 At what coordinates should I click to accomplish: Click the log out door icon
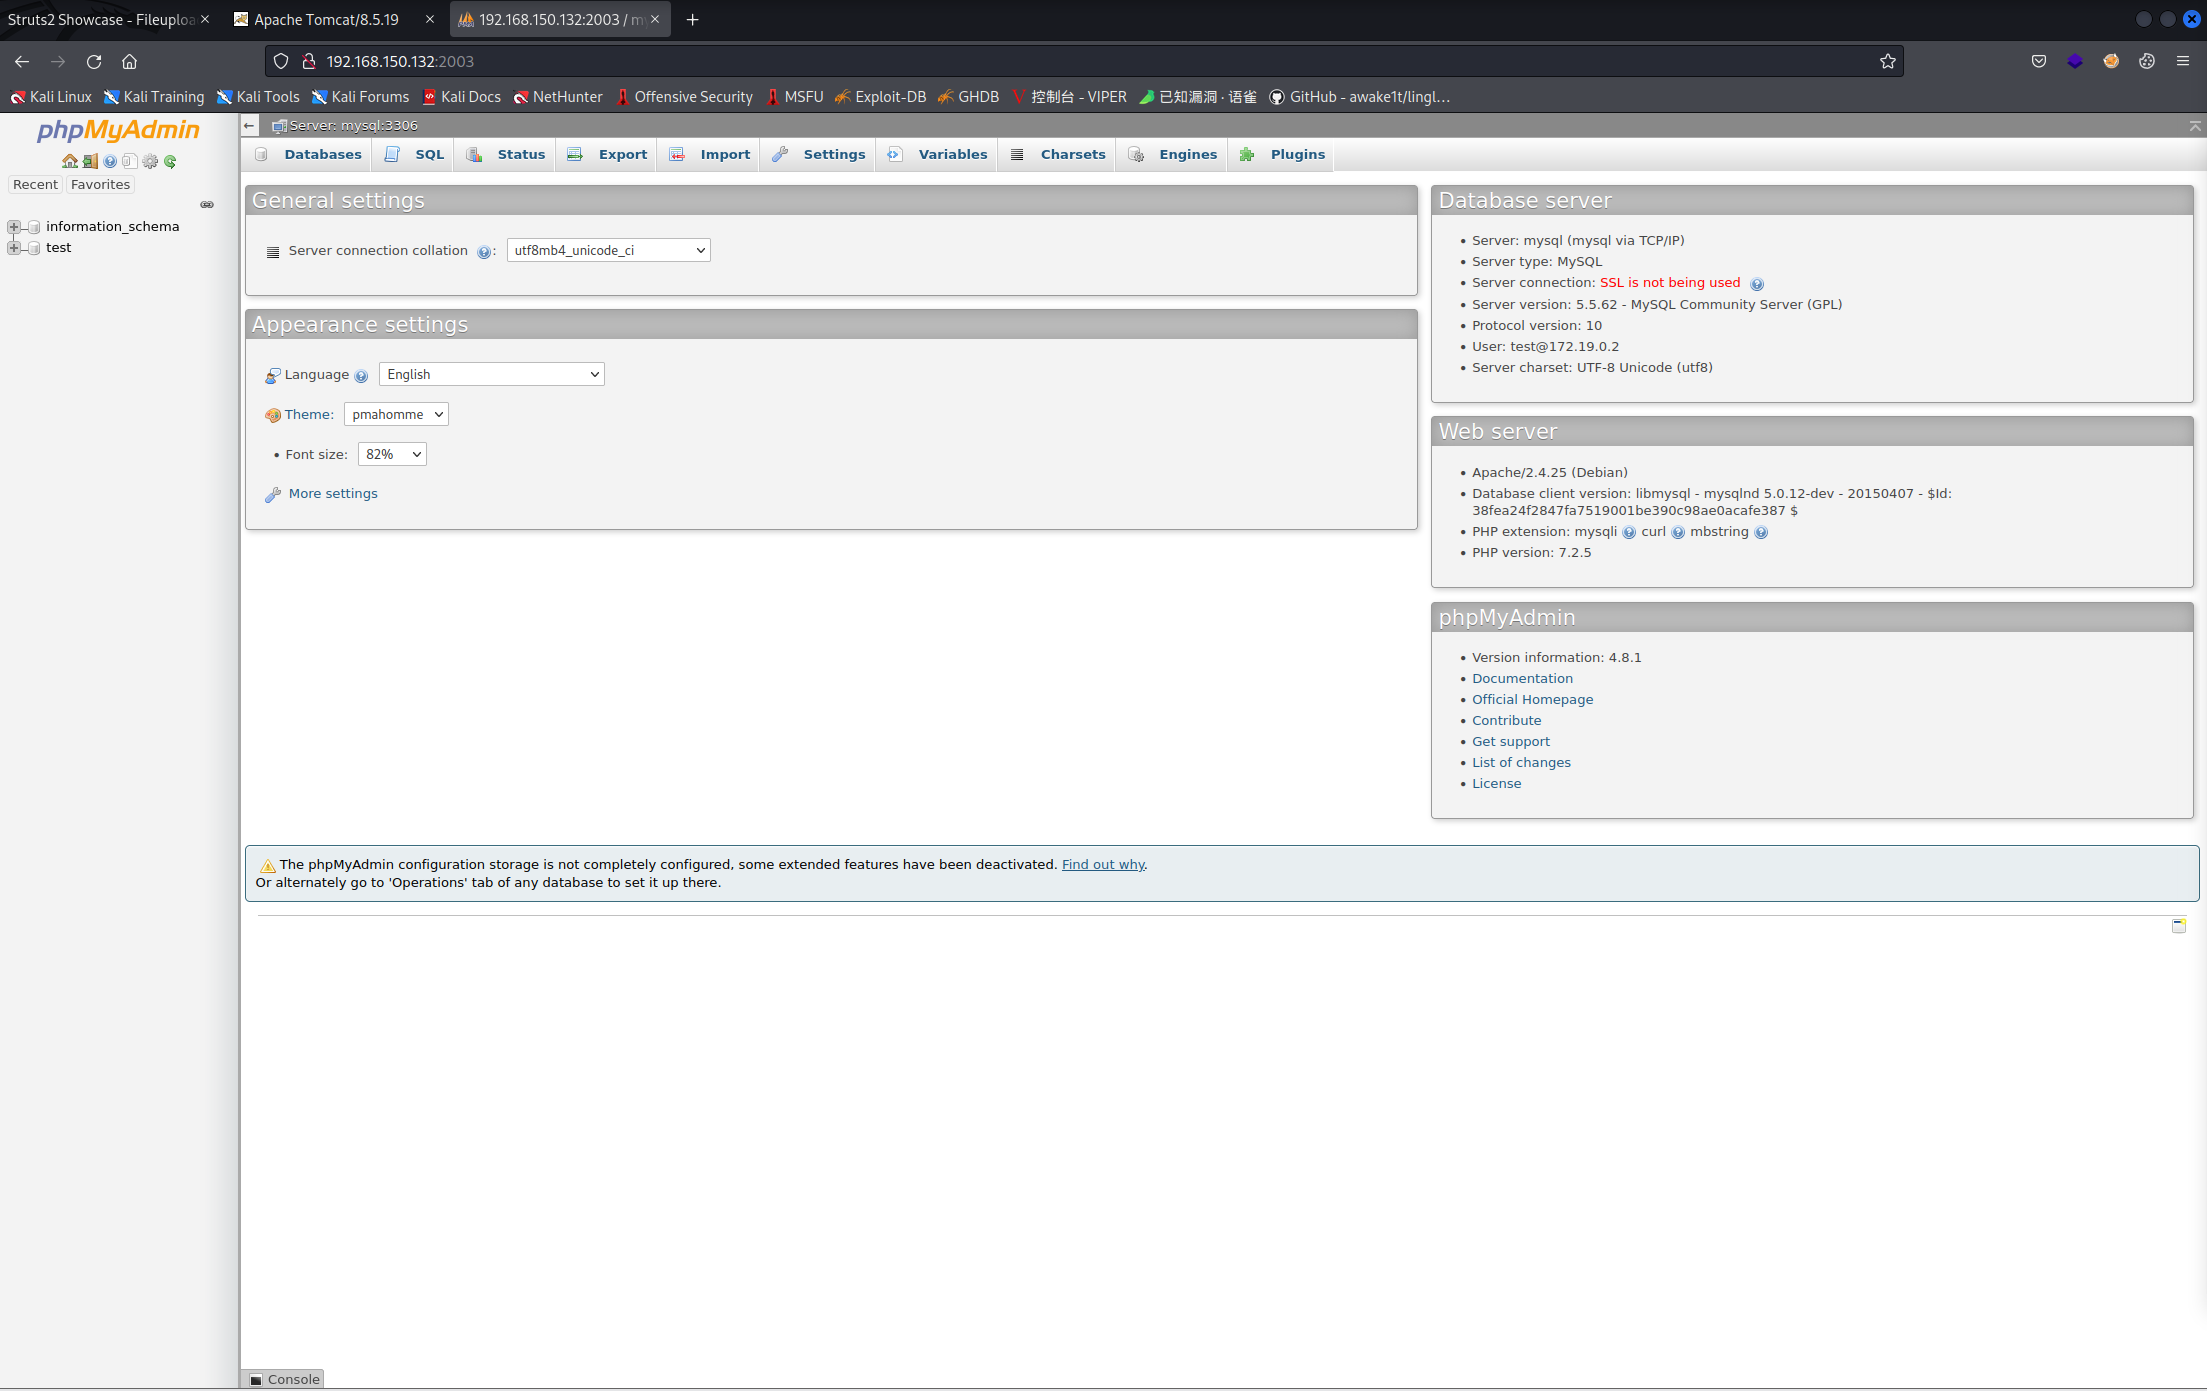(90, 161)
